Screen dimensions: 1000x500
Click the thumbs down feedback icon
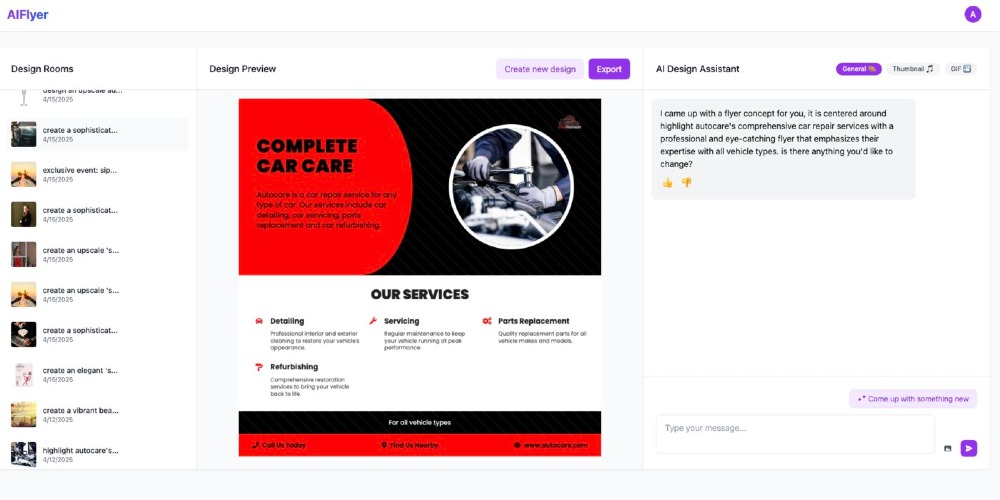(x=686, y=183)
